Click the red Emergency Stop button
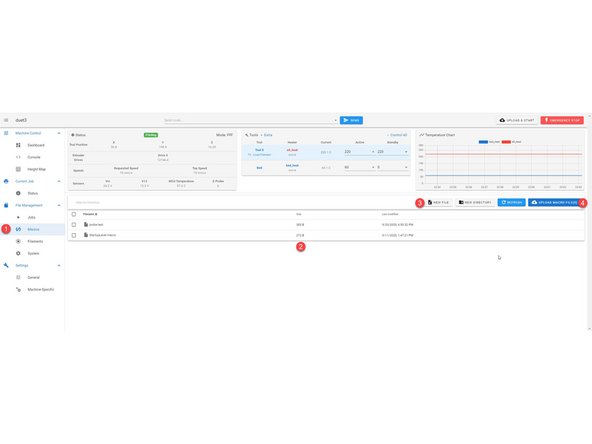 pos(562,120)
